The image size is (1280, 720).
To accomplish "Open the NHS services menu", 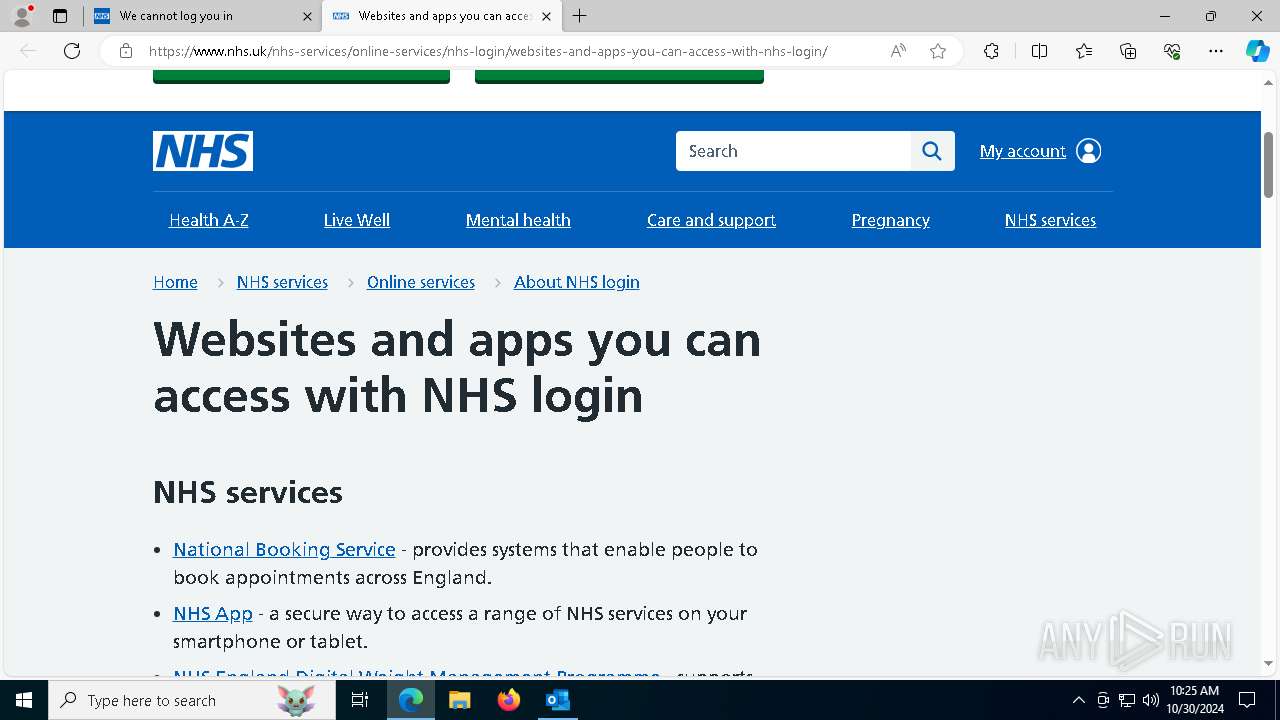I will (x=1050, y=220).
